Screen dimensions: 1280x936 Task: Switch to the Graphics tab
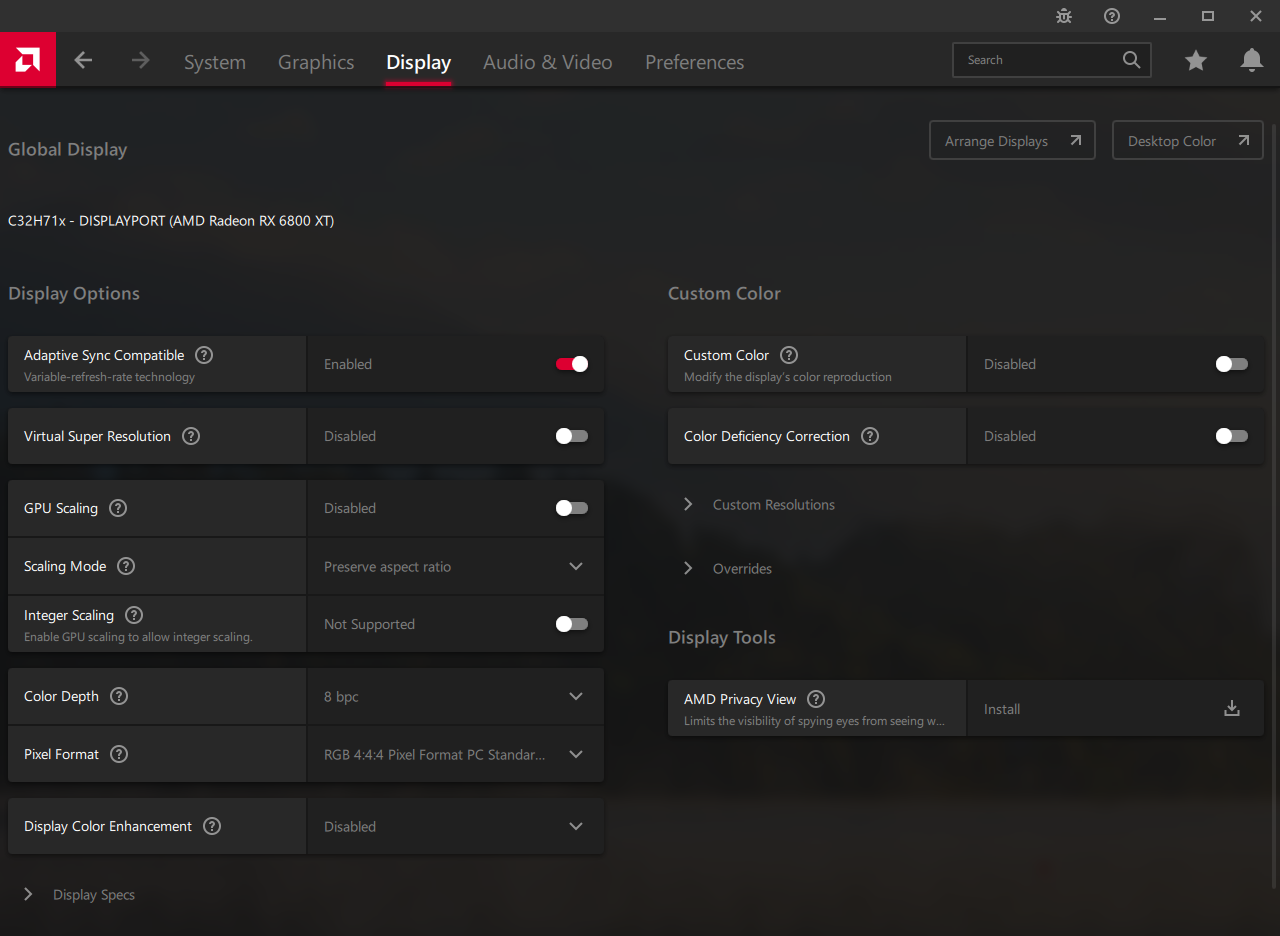point(316,62)
